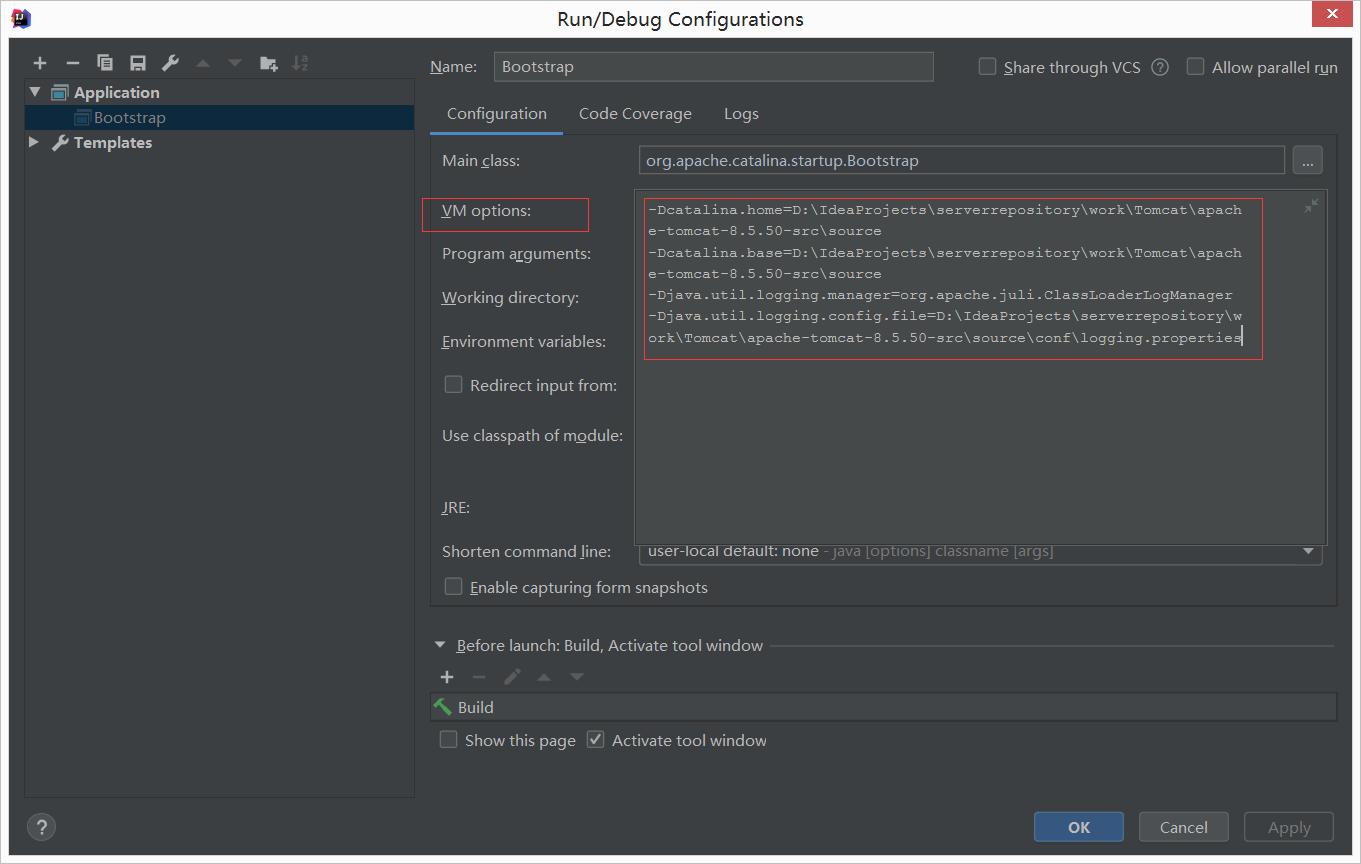Click IntelliJ icon in title bar
This screenshot has height=864, width=1361.
pos(20,17)
